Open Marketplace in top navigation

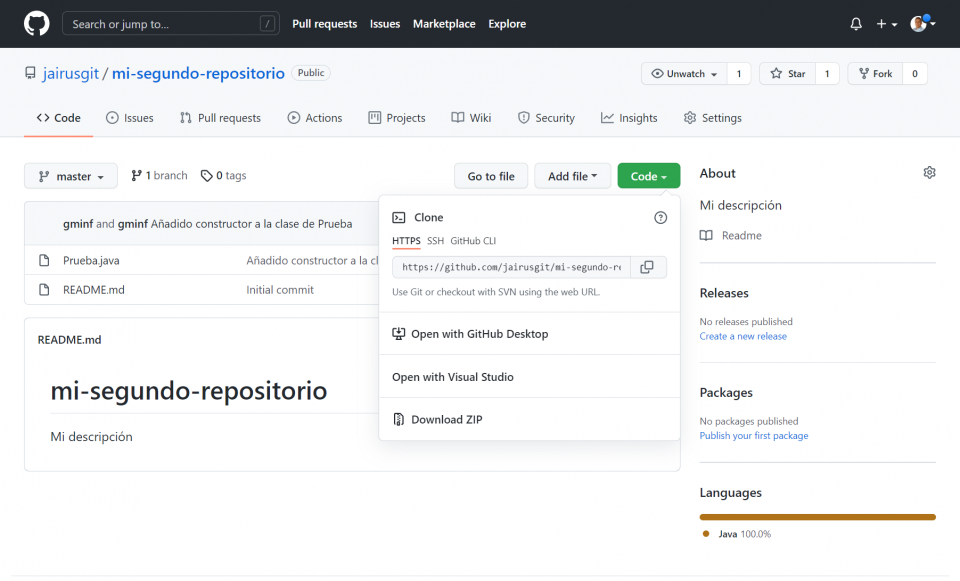444,24
